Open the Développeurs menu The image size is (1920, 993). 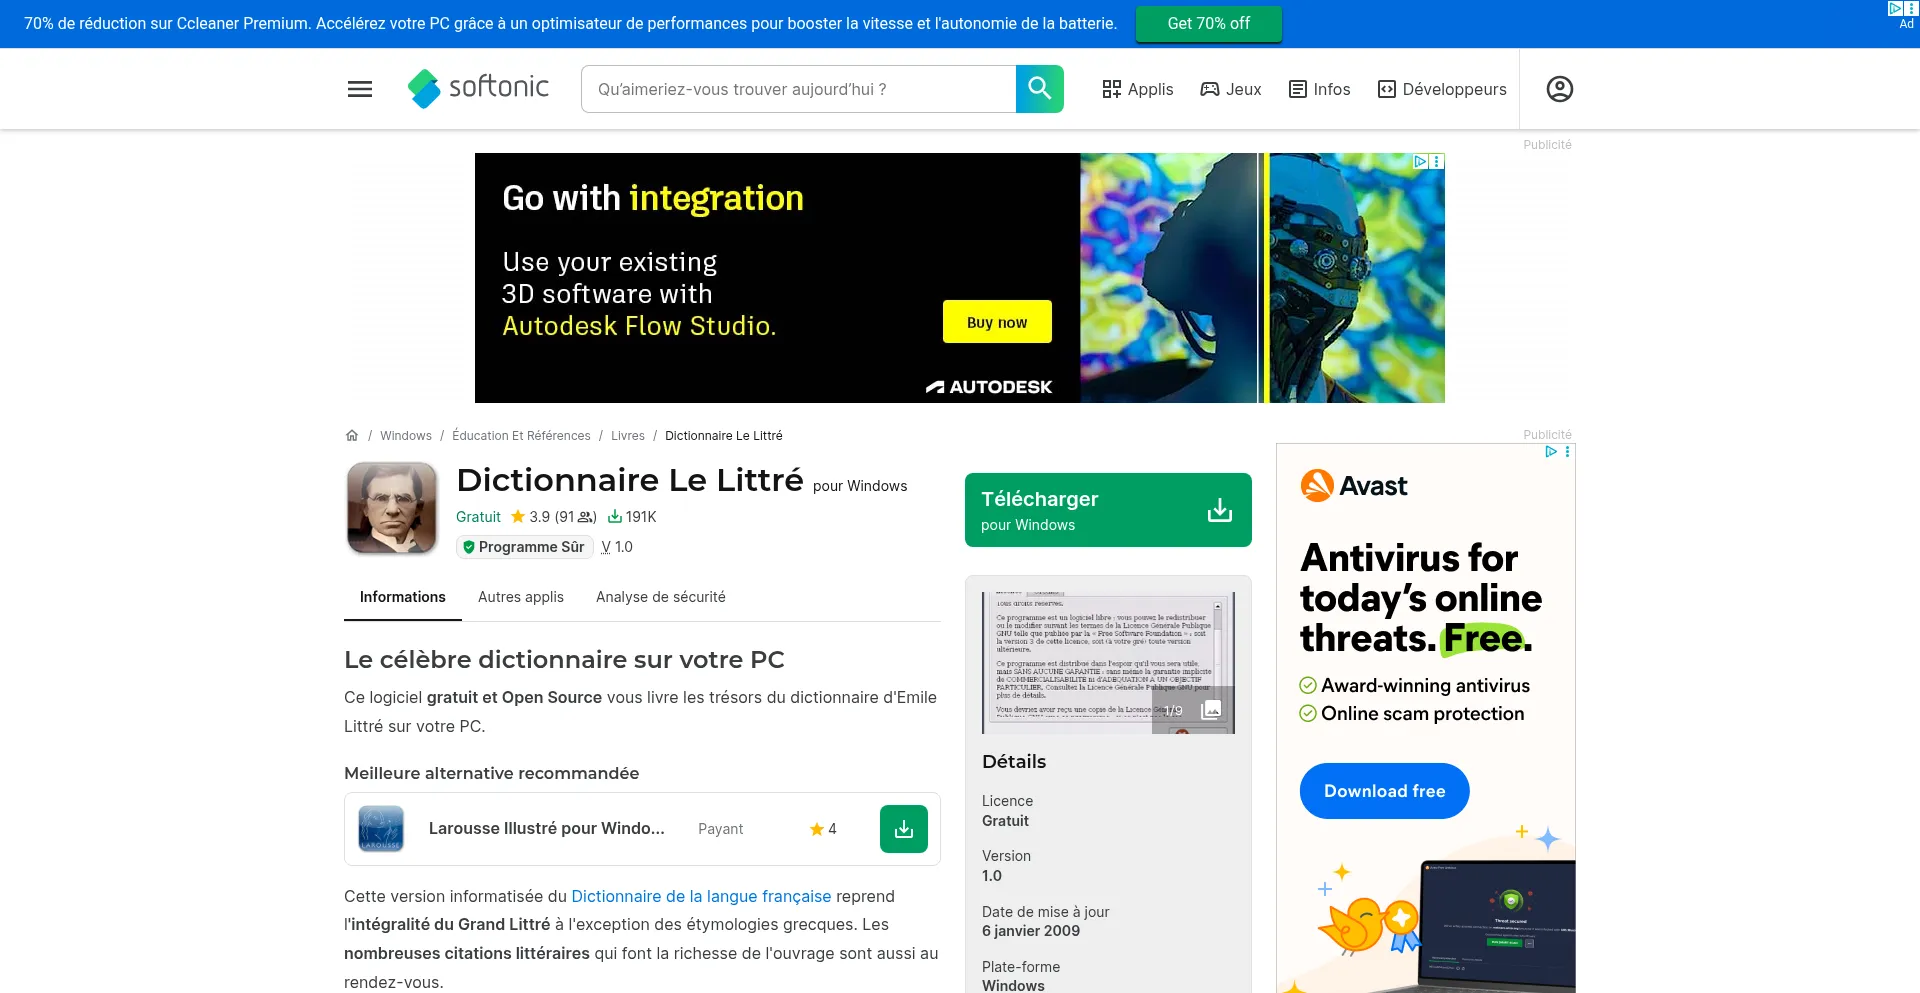(x=1442, y=89)
